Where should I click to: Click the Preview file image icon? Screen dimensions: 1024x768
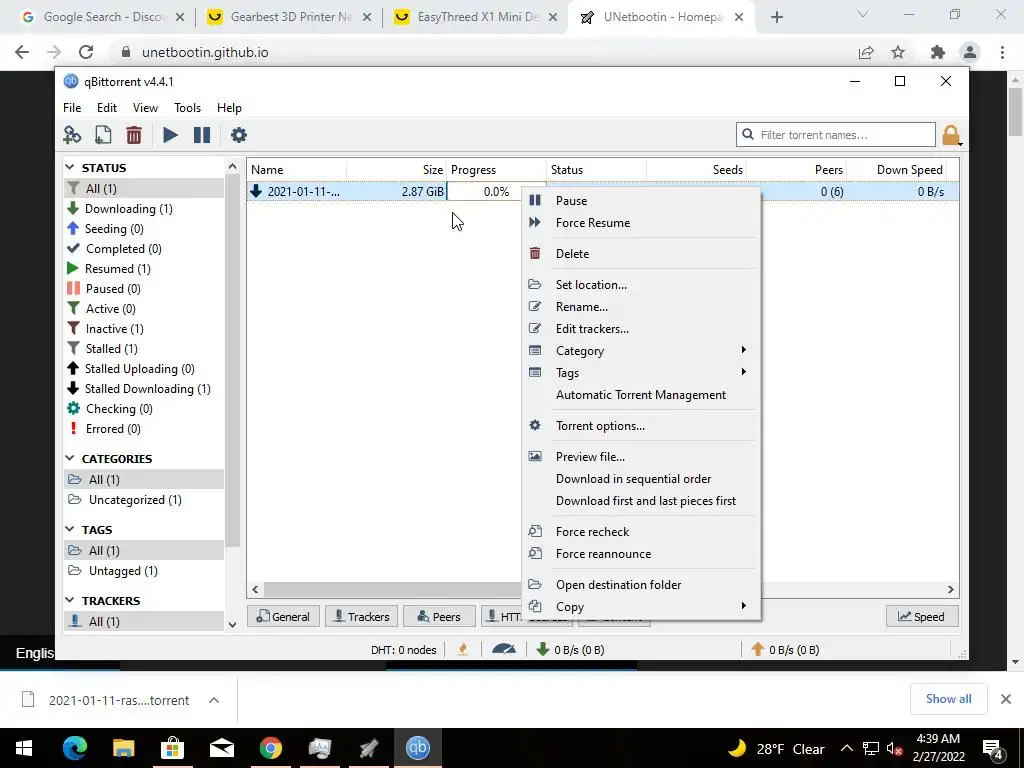coord(535,456)
